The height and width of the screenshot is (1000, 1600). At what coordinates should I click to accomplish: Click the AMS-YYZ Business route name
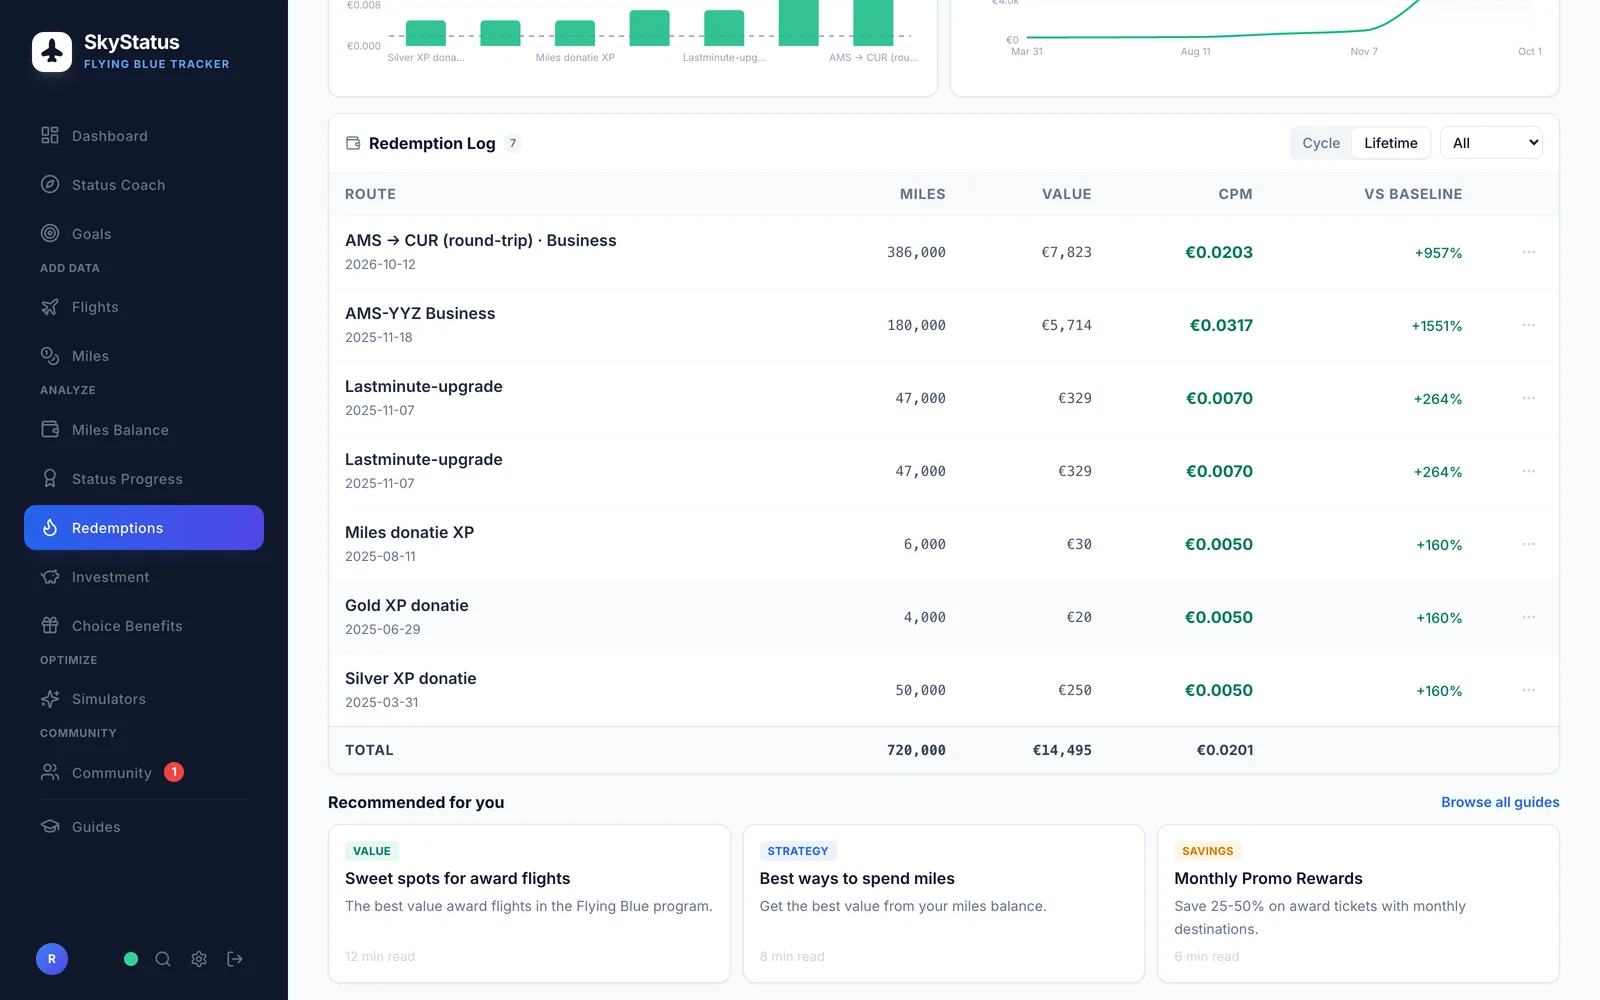(x=420, y=313)
